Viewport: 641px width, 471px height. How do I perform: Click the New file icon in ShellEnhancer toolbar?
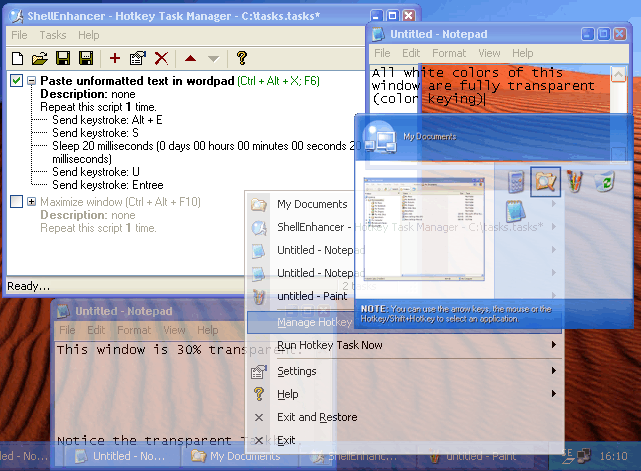tap(18, 58)
